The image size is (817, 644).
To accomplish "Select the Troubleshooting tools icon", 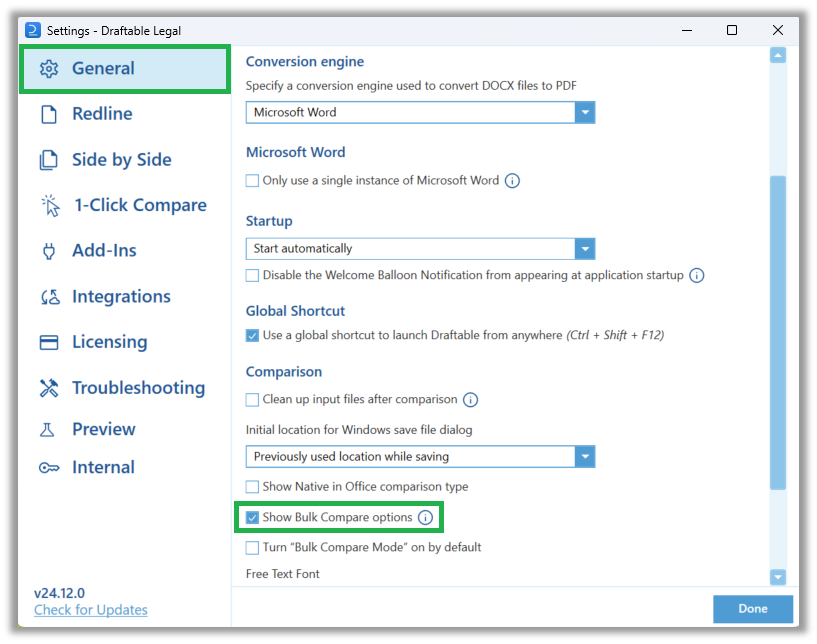I will pyautogui.click(x=49, y=388).
